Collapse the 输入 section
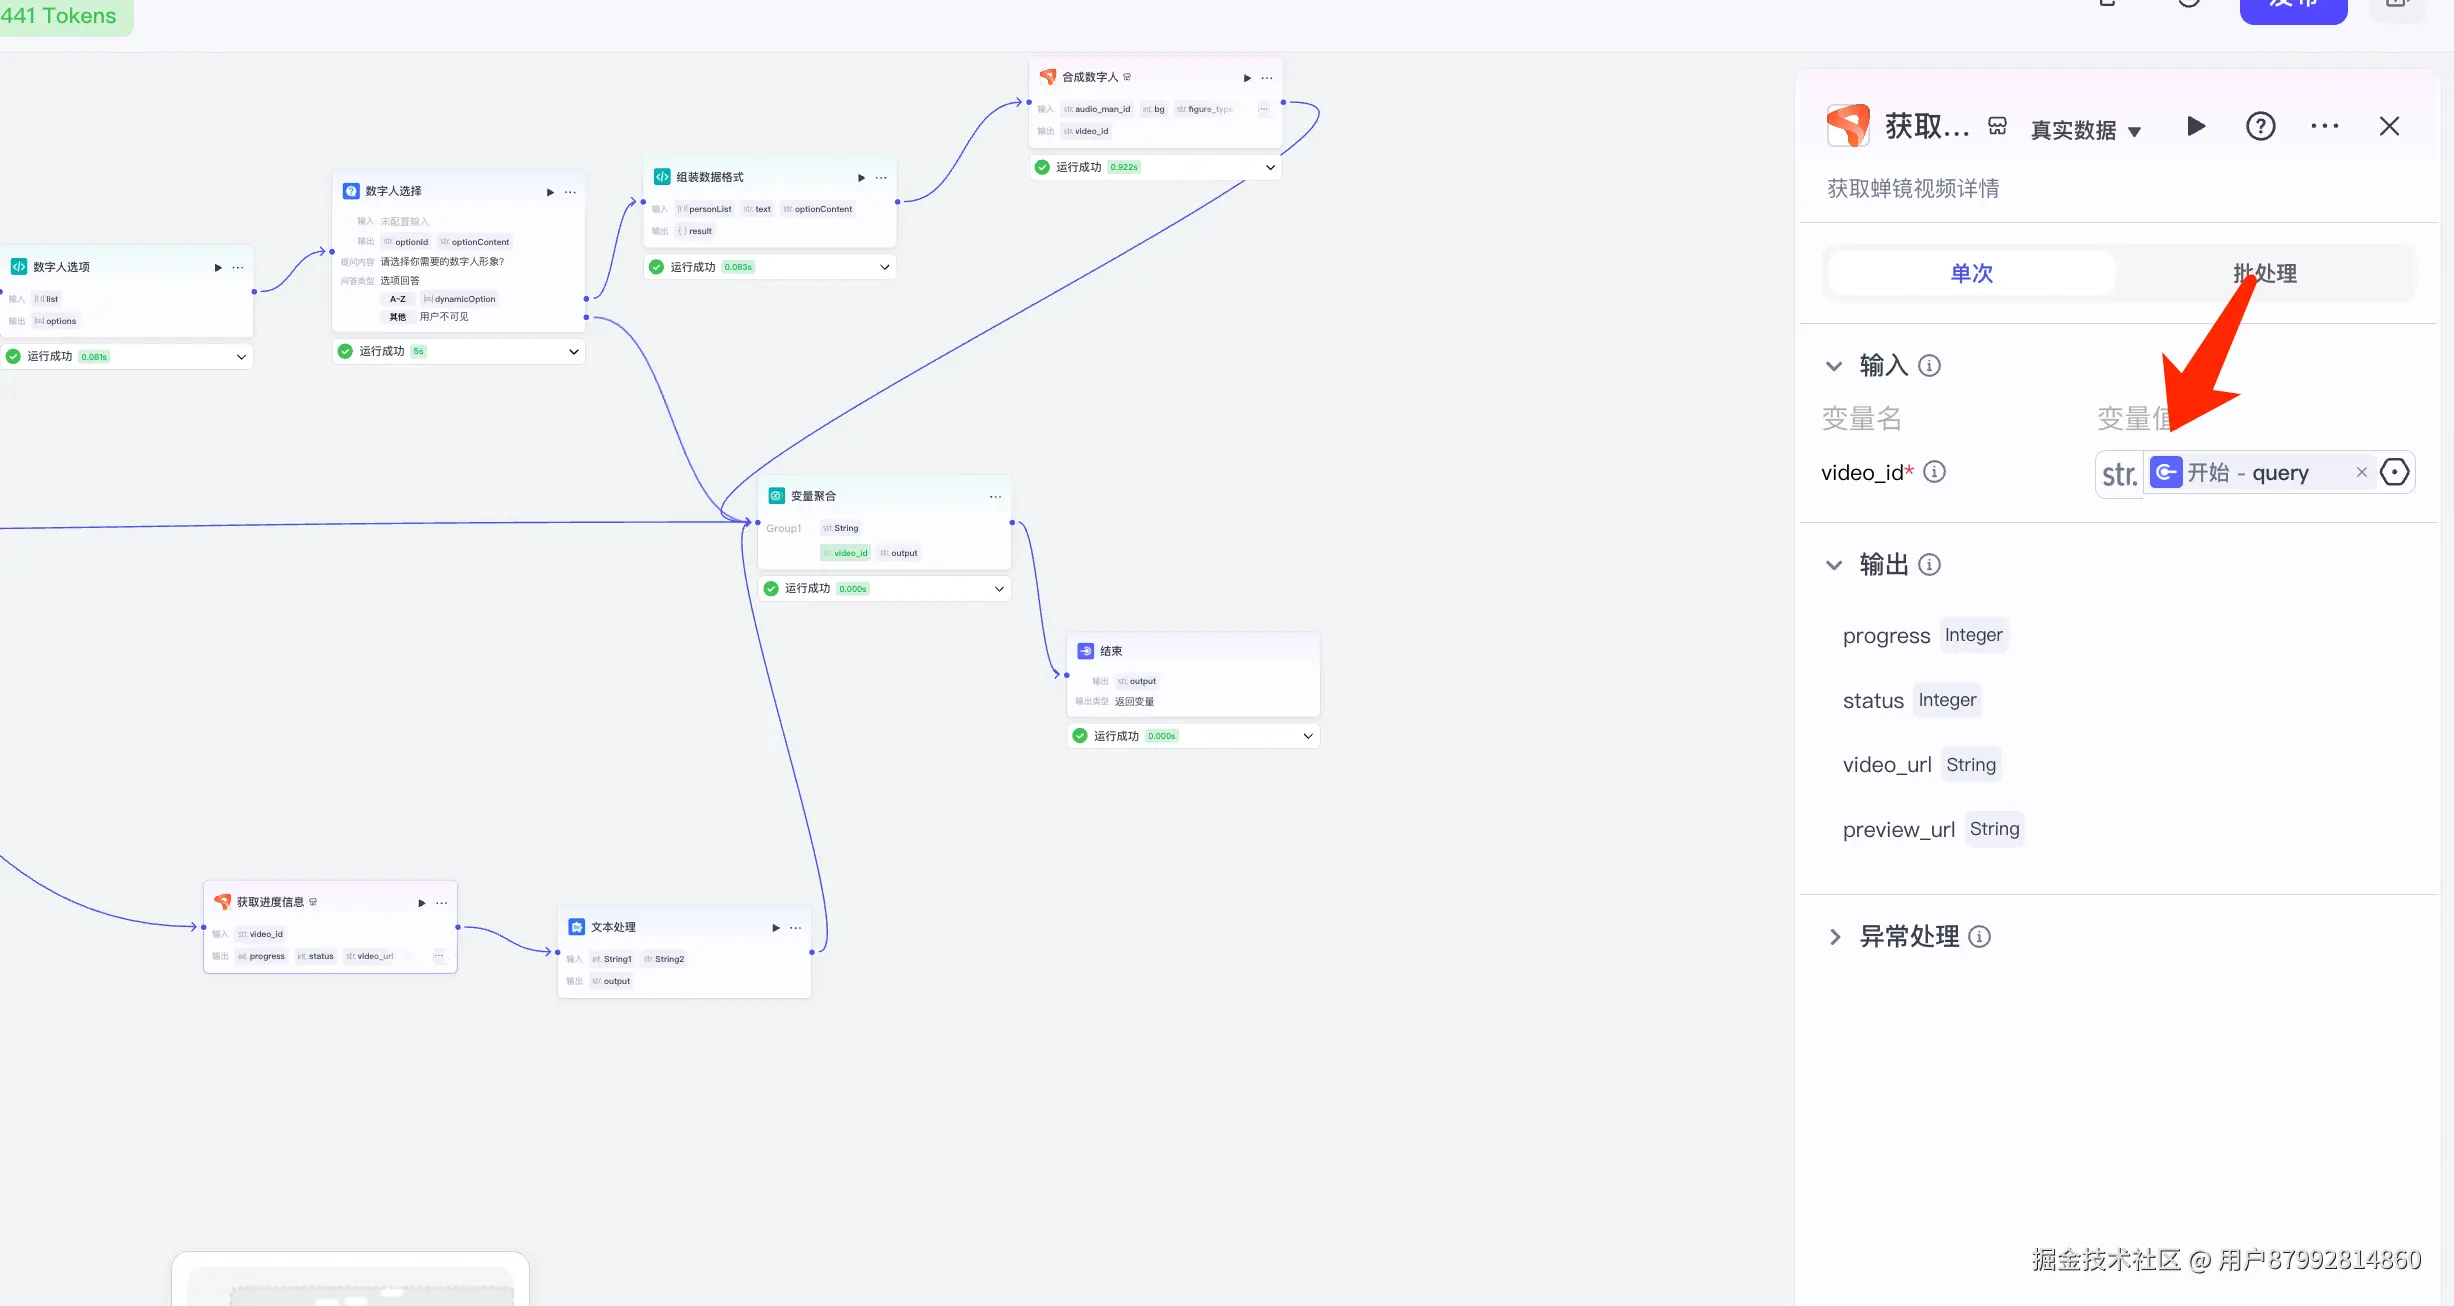This screenshot has height=1306, width=2454. click(1834, 366)
